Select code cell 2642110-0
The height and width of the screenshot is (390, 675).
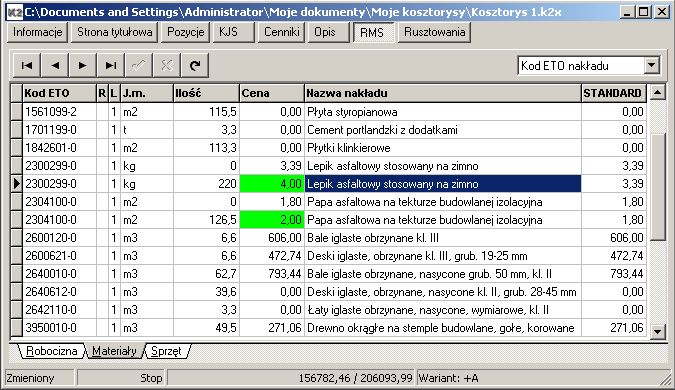[59, 310]
